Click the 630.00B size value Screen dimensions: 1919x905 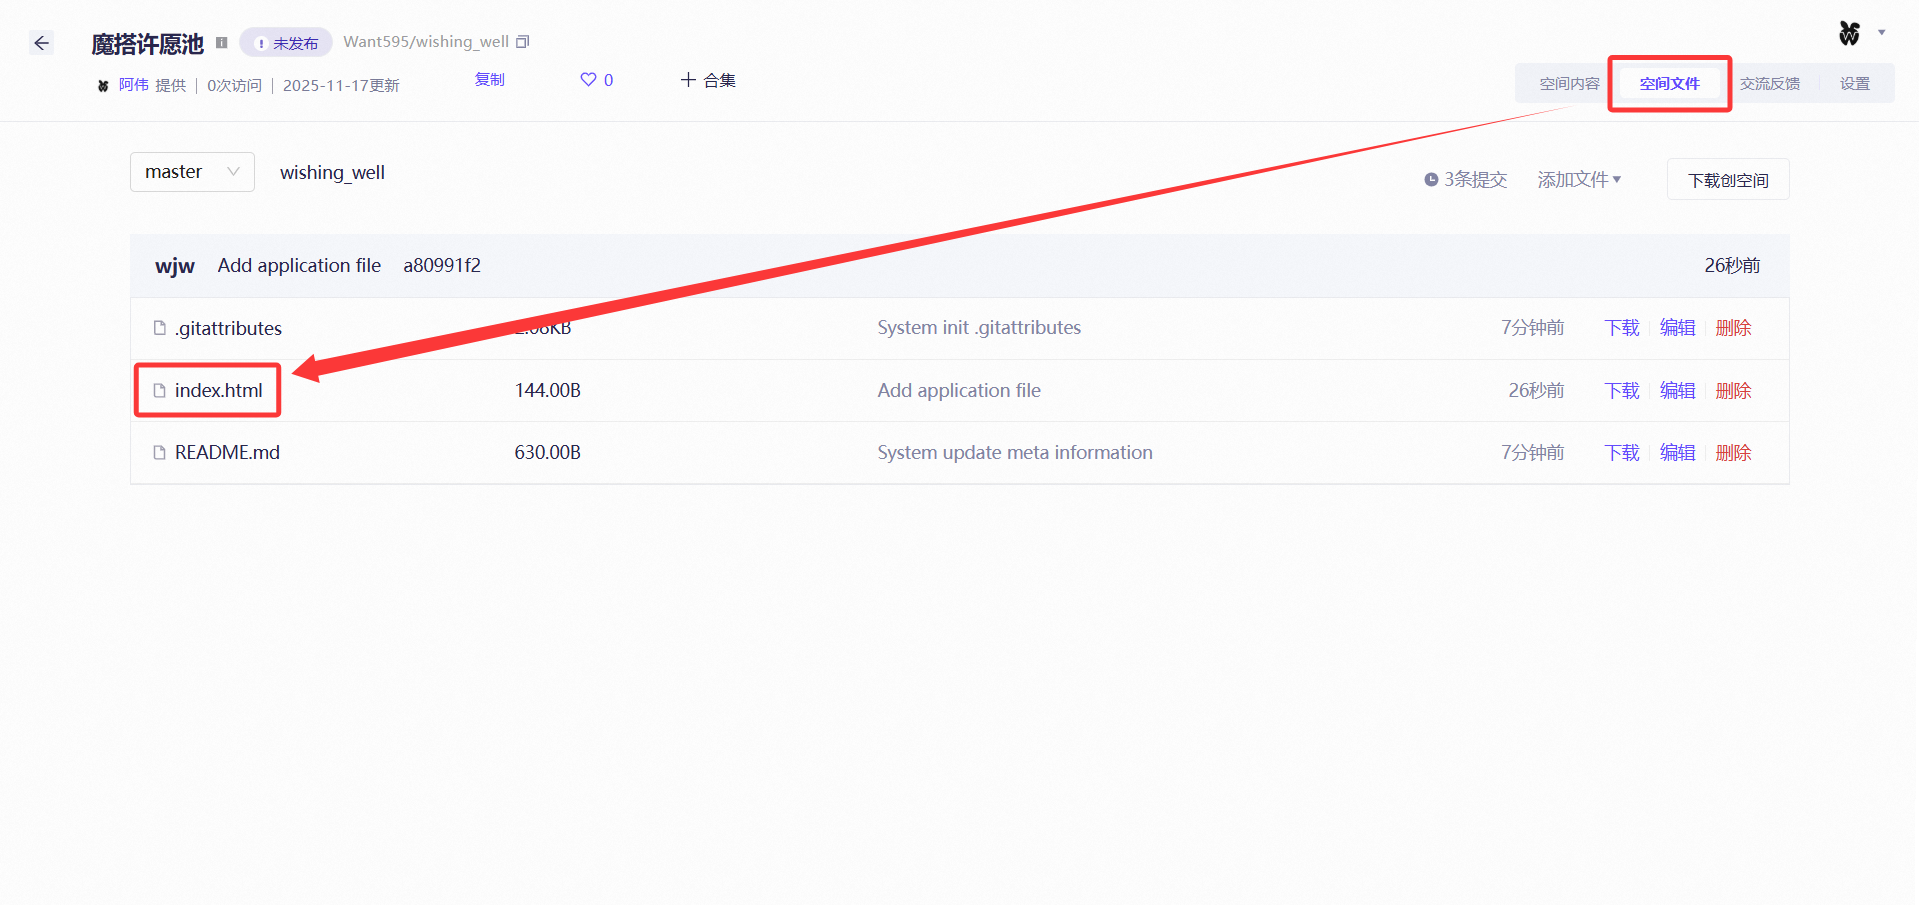coord(548,453)
